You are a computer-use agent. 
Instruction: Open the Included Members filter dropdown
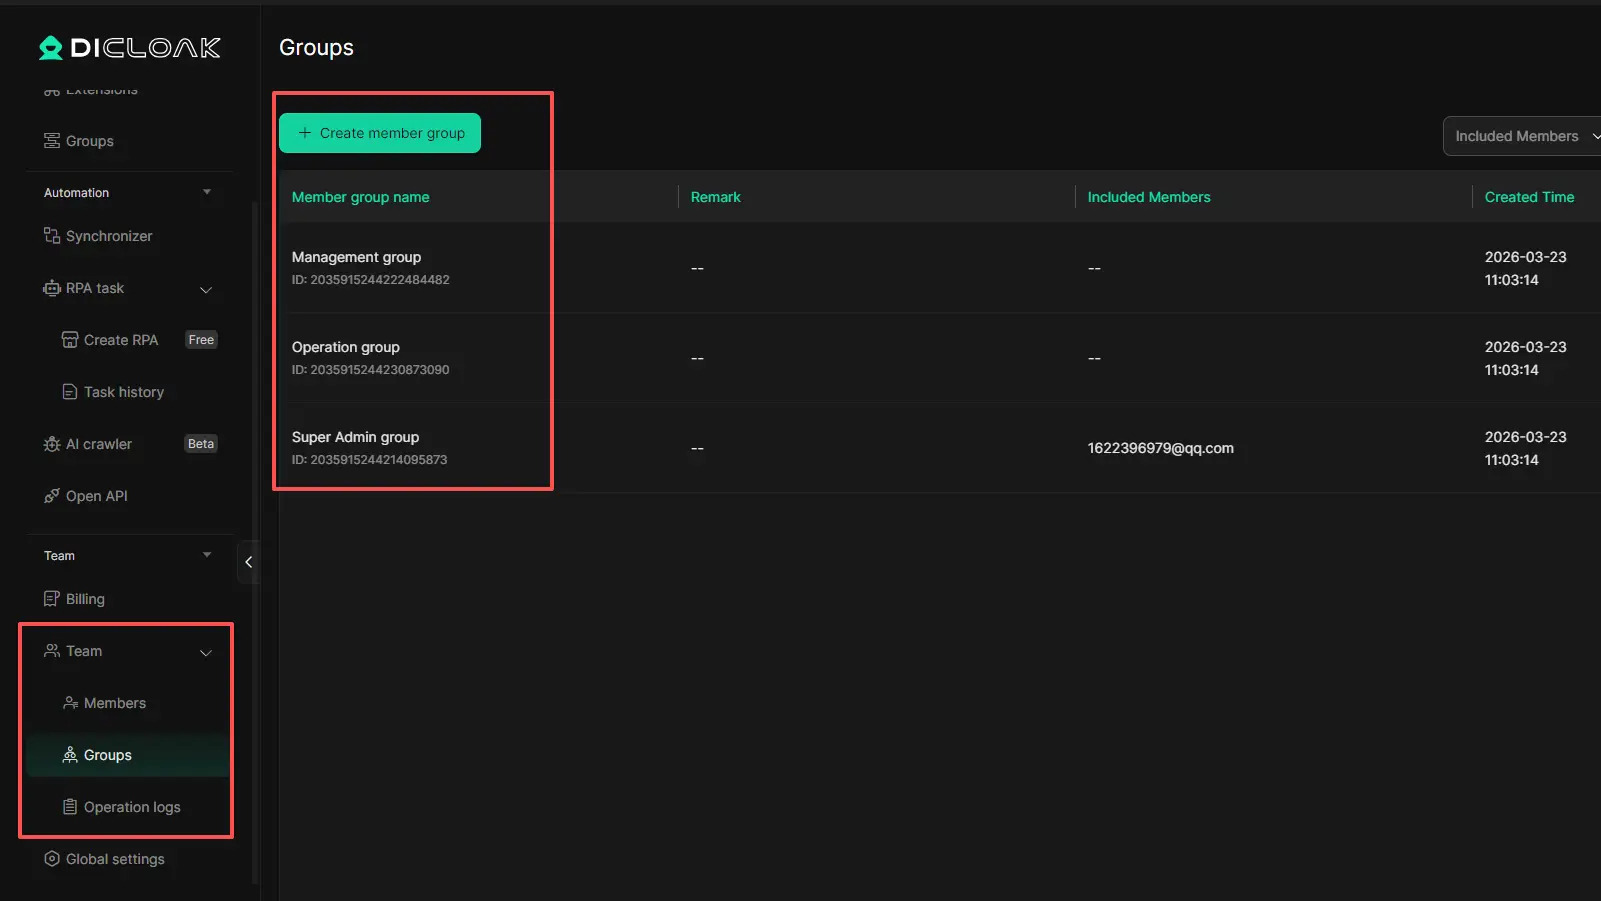point(1521,136)
